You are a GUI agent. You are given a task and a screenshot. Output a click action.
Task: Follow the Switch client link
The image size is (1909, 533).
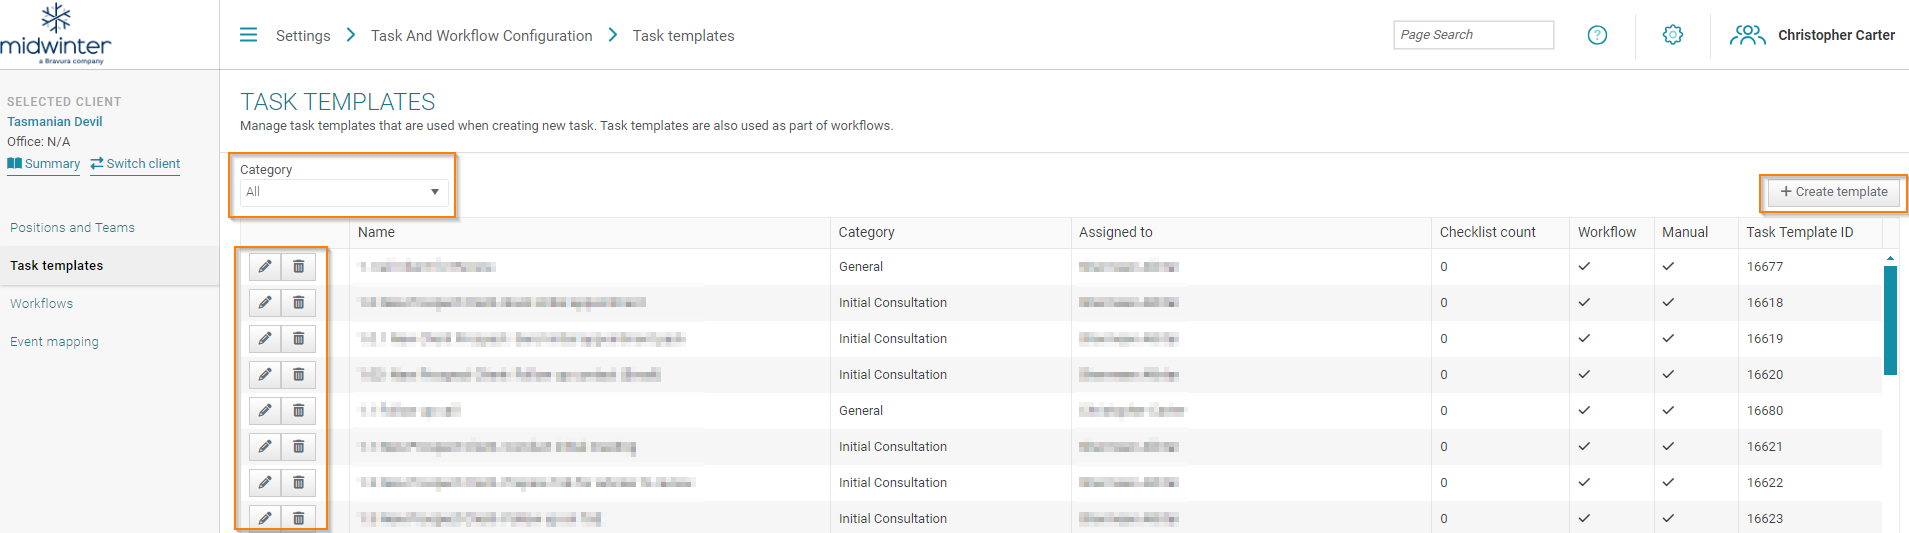click(x=135, y=164)
